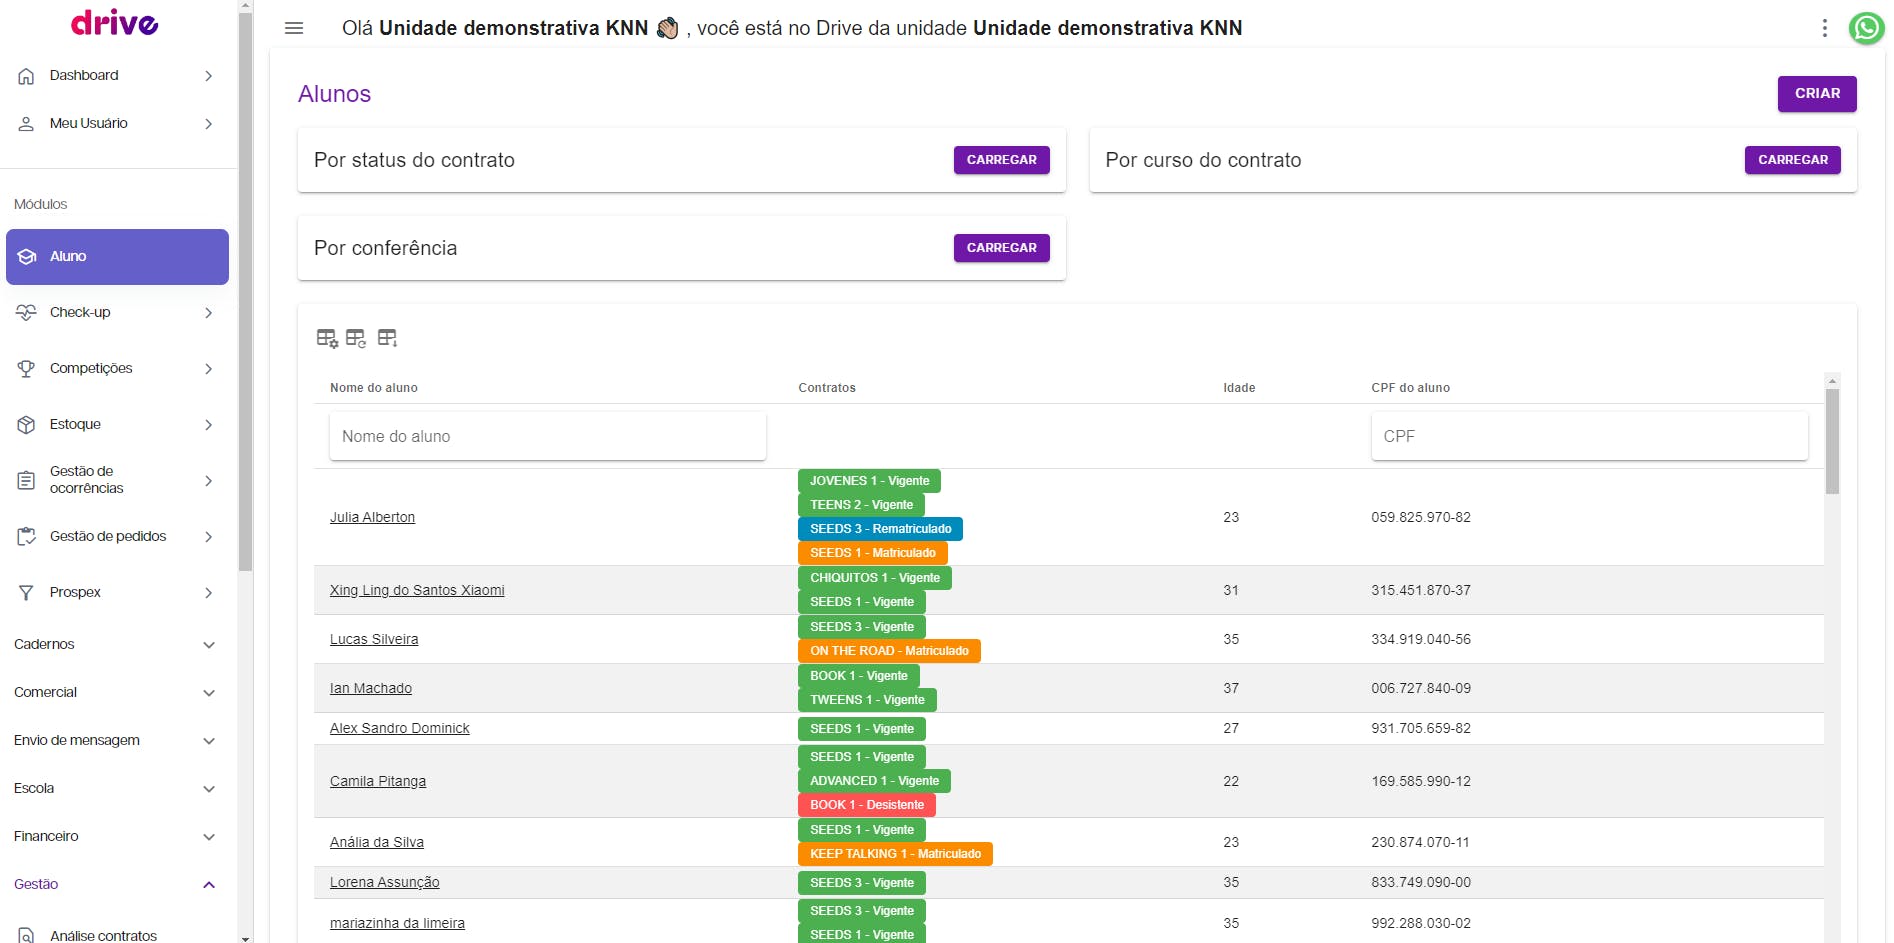1894x943 pixels.
Task: Click the table vertical scrollbar thumb
Action: [1832, 441]
